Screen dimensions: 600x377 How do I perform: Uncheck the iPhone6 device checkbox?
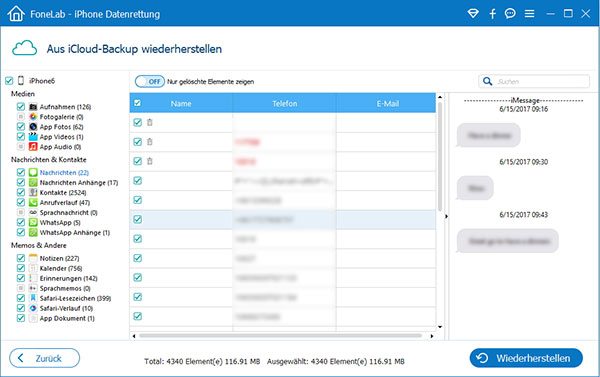point(9,80)
